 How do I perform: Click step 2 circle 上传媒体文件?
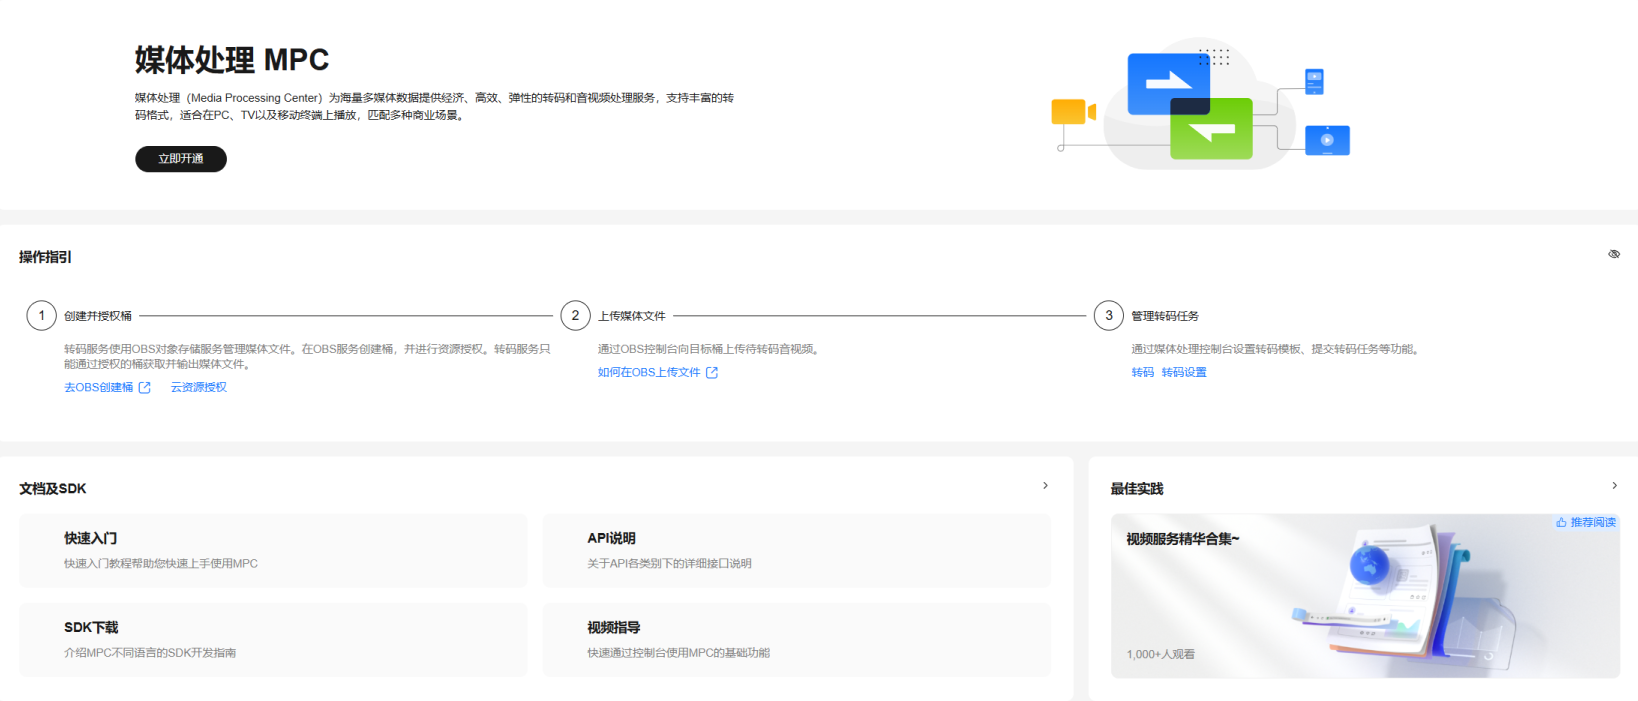(575, 315)
